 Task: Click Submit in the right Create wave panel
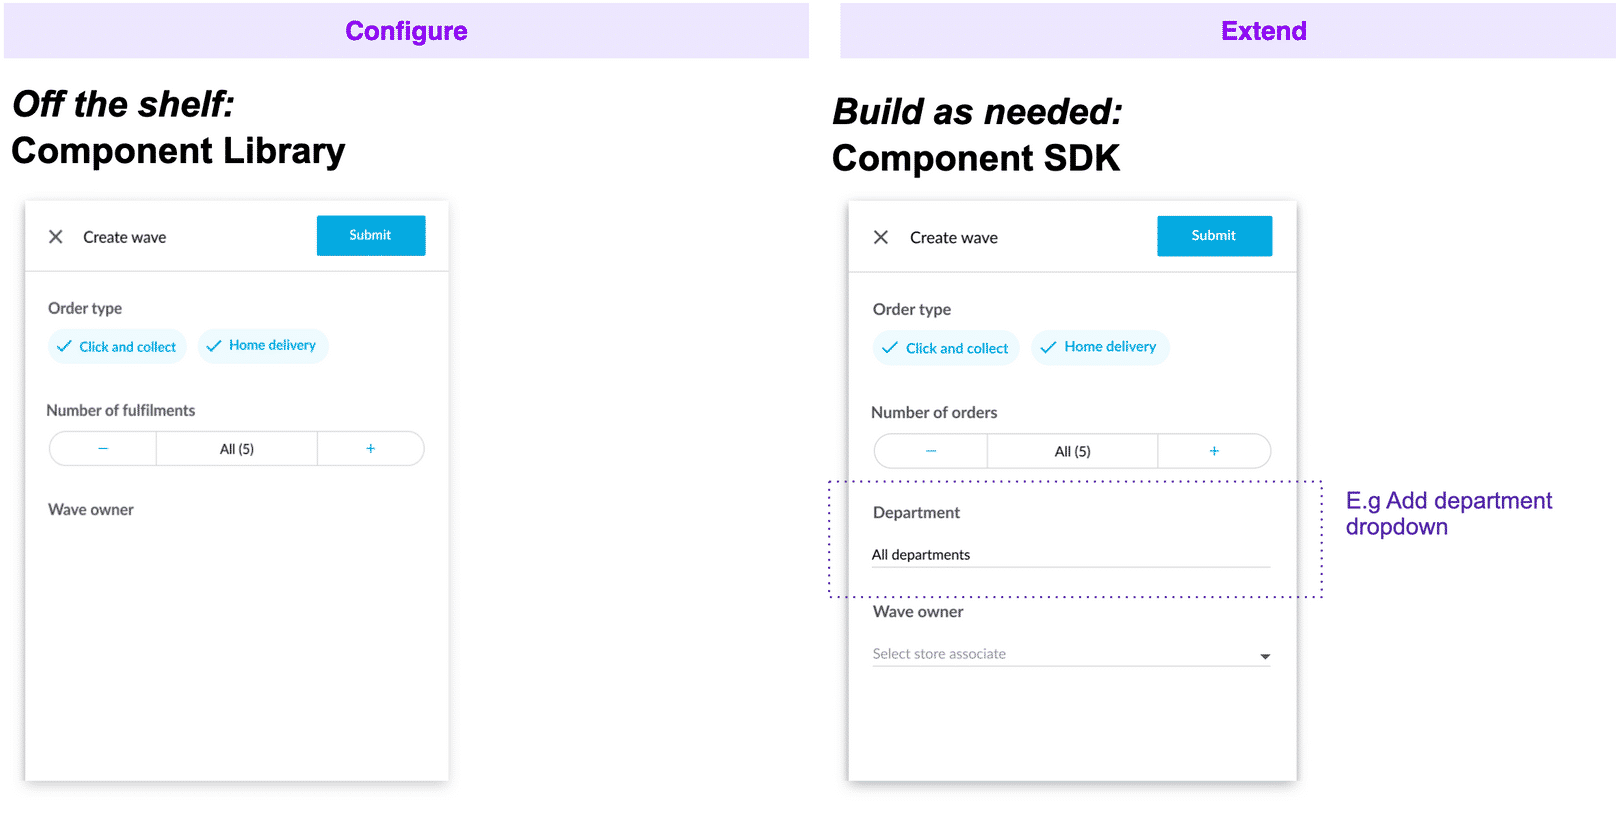click(1214, 235)
